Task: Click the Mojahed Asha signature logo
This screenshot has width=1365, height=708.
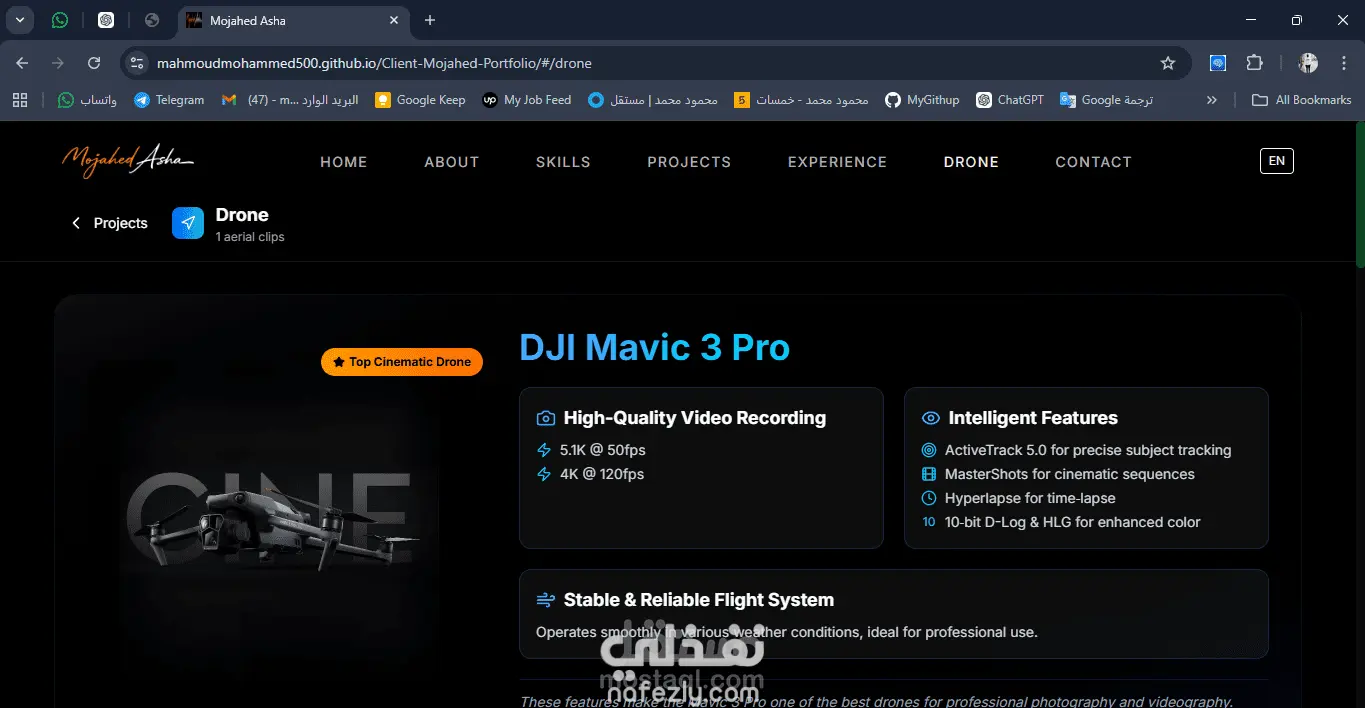Action: (127, 160)
